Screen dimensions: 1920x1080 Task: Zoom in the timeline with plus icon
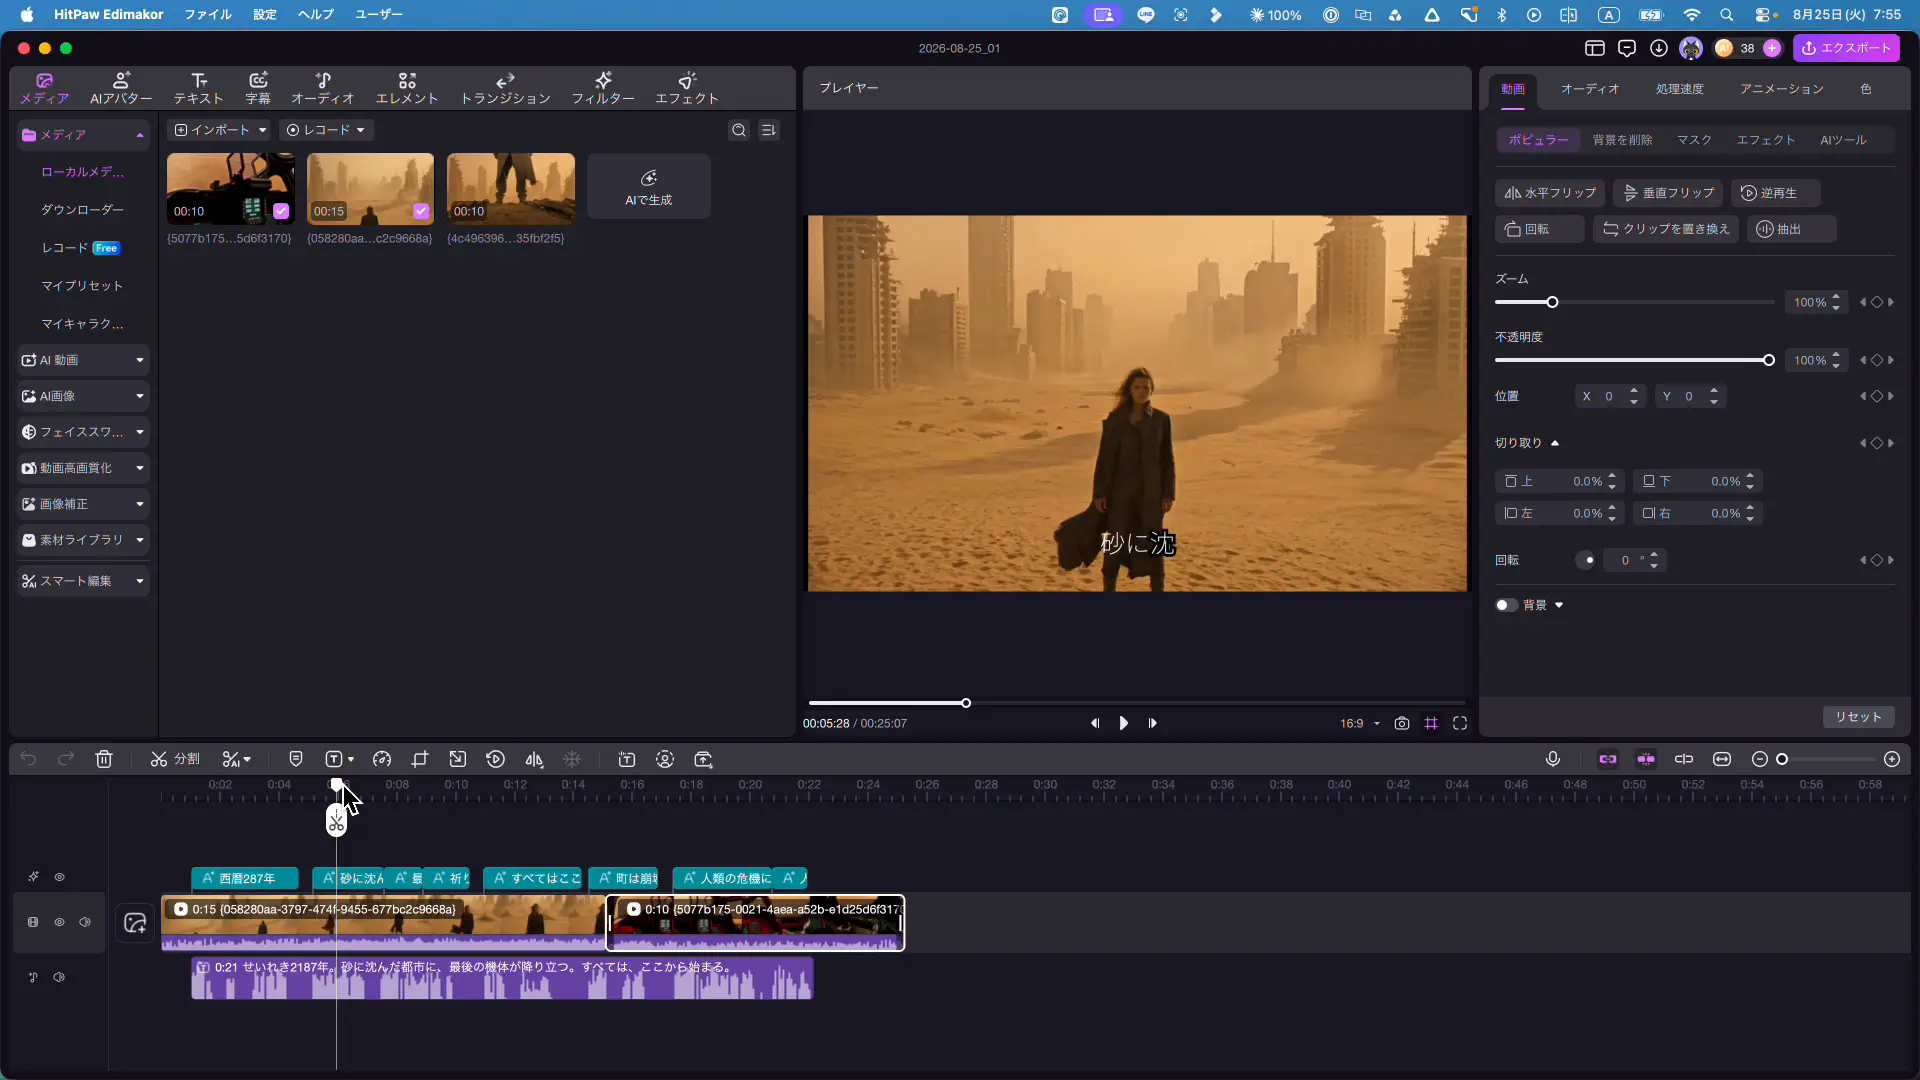coord(1892,759)
